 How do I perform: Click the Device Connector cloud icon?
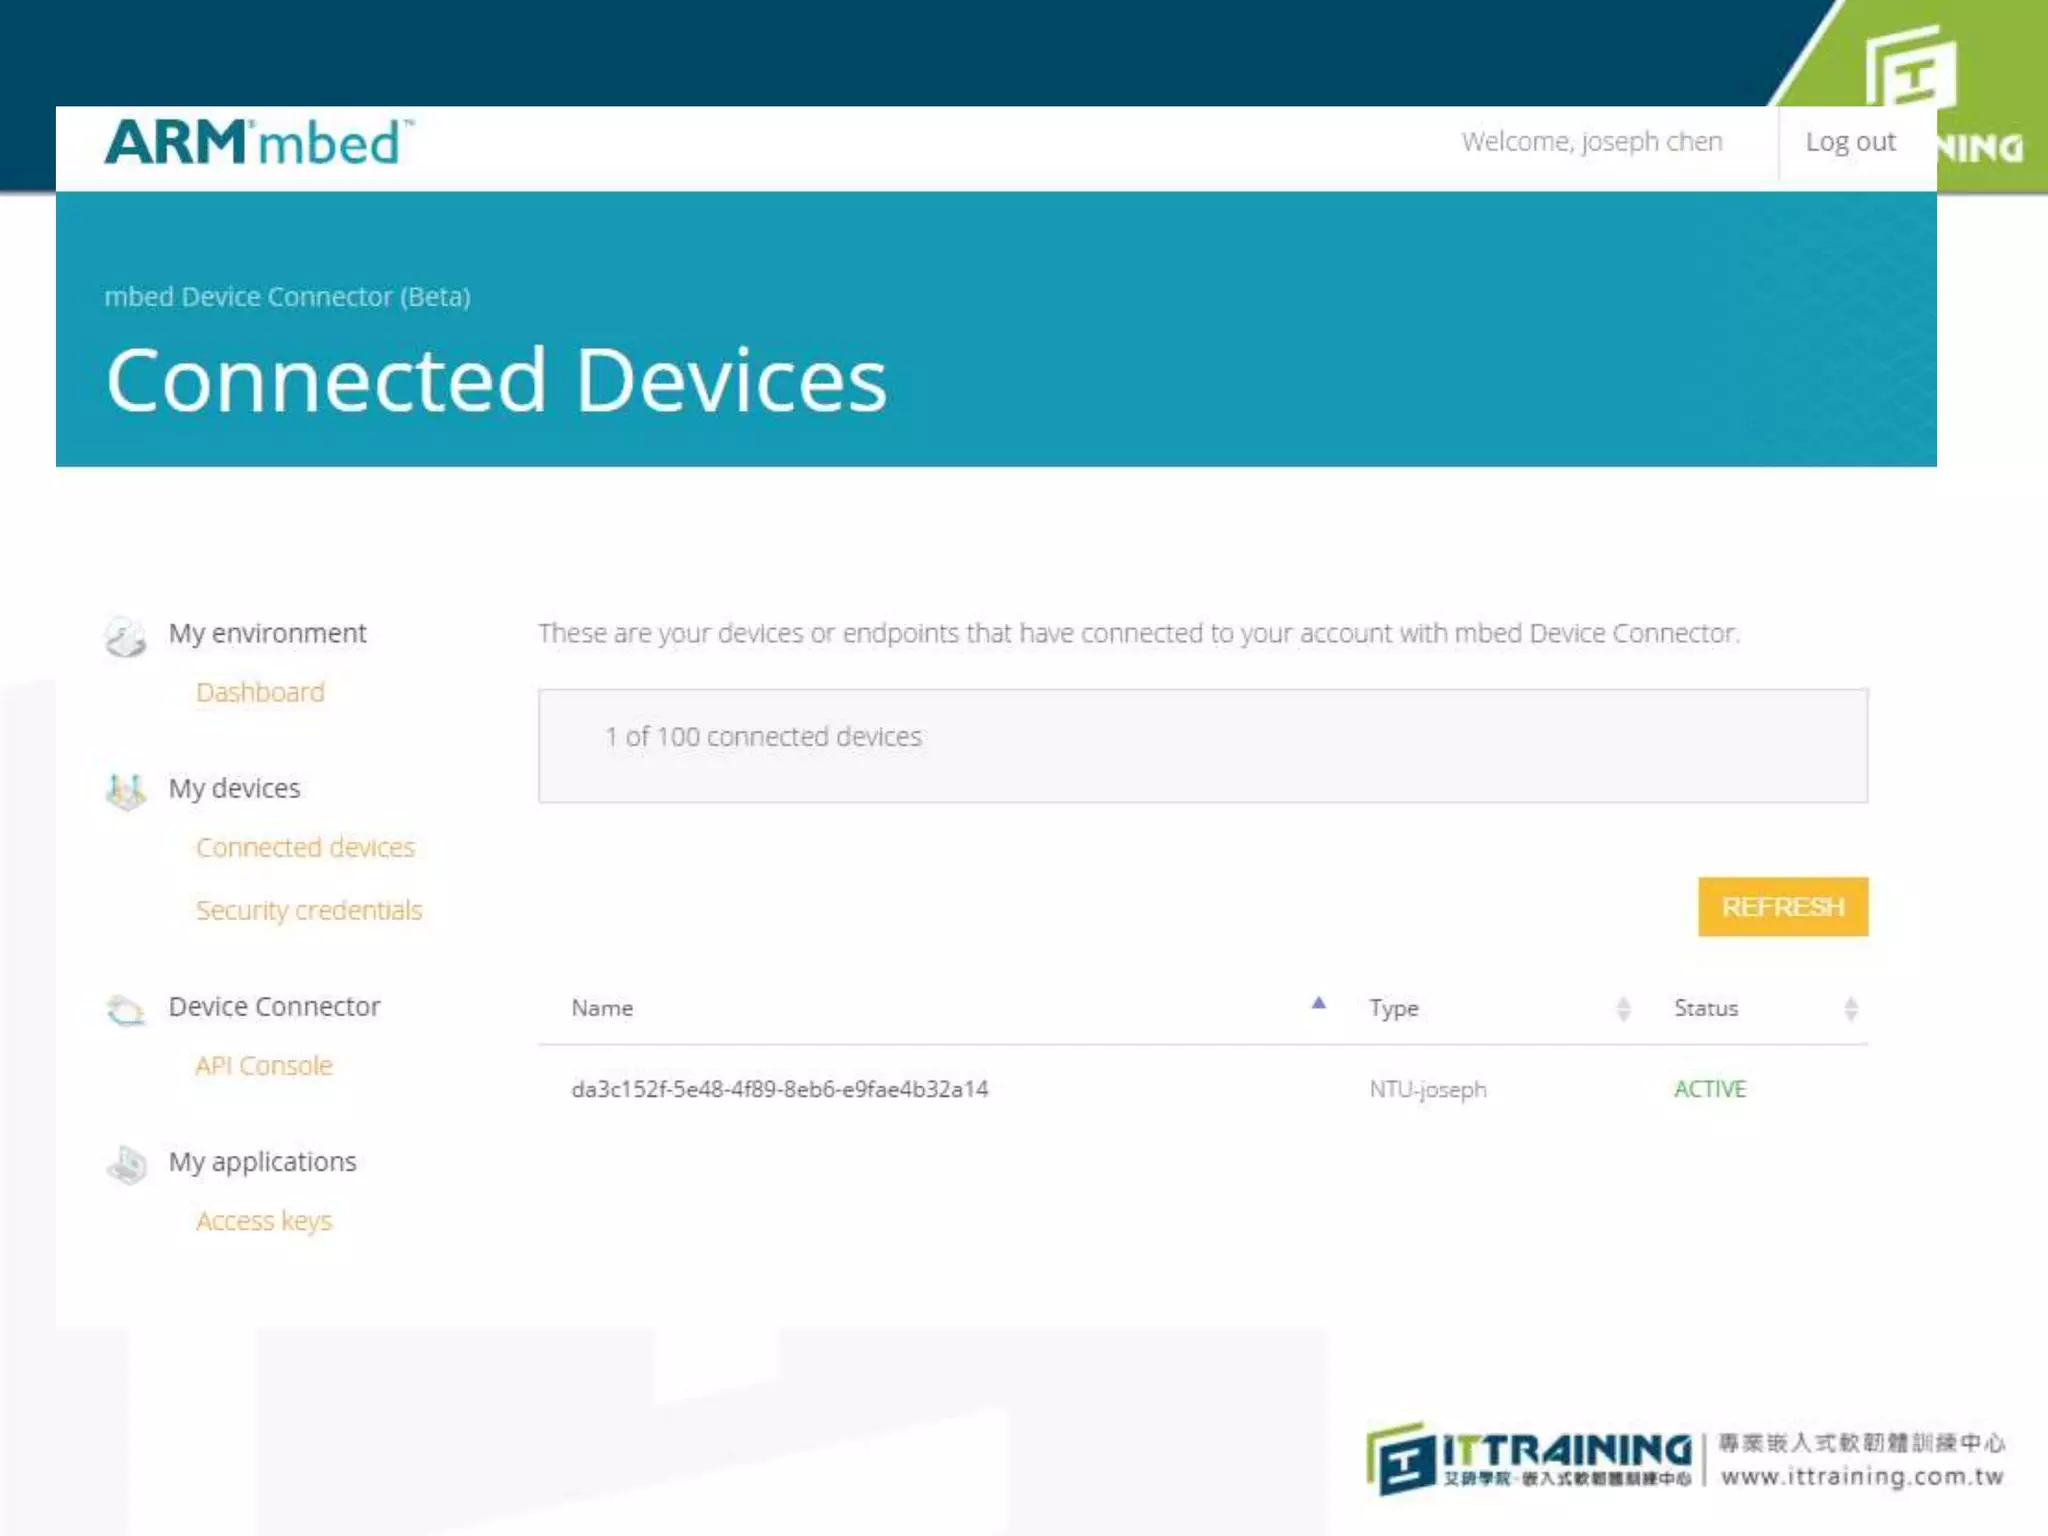[126, 1010]
